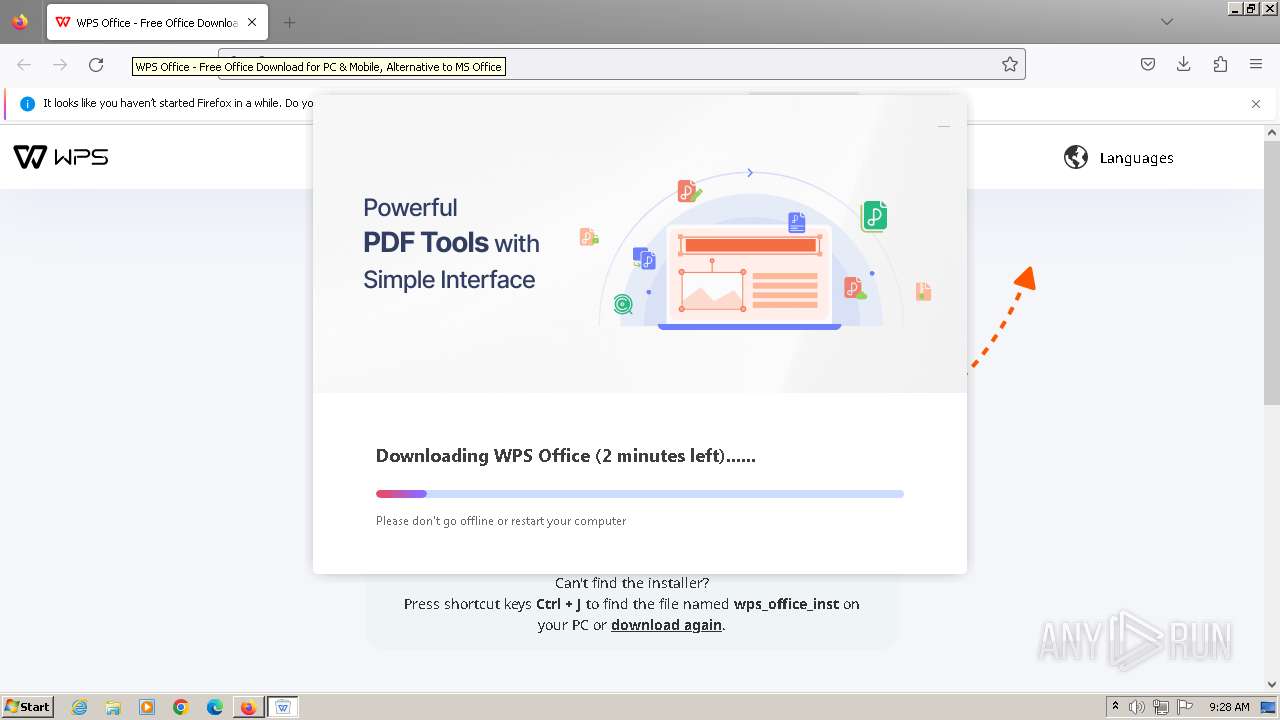Image resolution: width=1280 pixels, height=720 pixels.
Task: Bookmark this page with the star icon
Action: (1010, 64)
